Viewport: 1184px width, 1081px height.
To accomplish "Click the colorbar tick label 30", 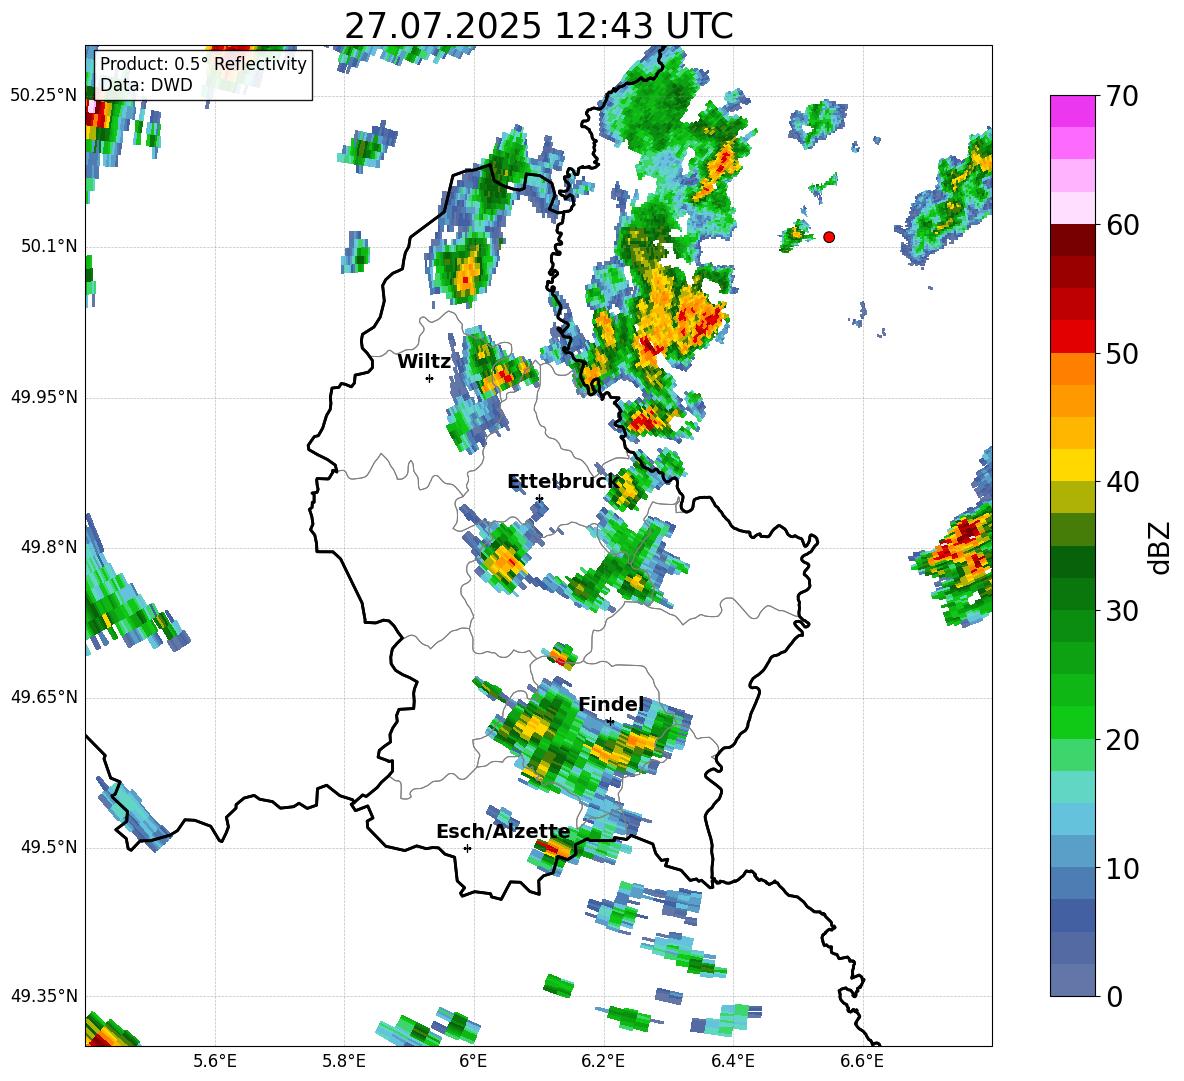I will [1122, 611].
